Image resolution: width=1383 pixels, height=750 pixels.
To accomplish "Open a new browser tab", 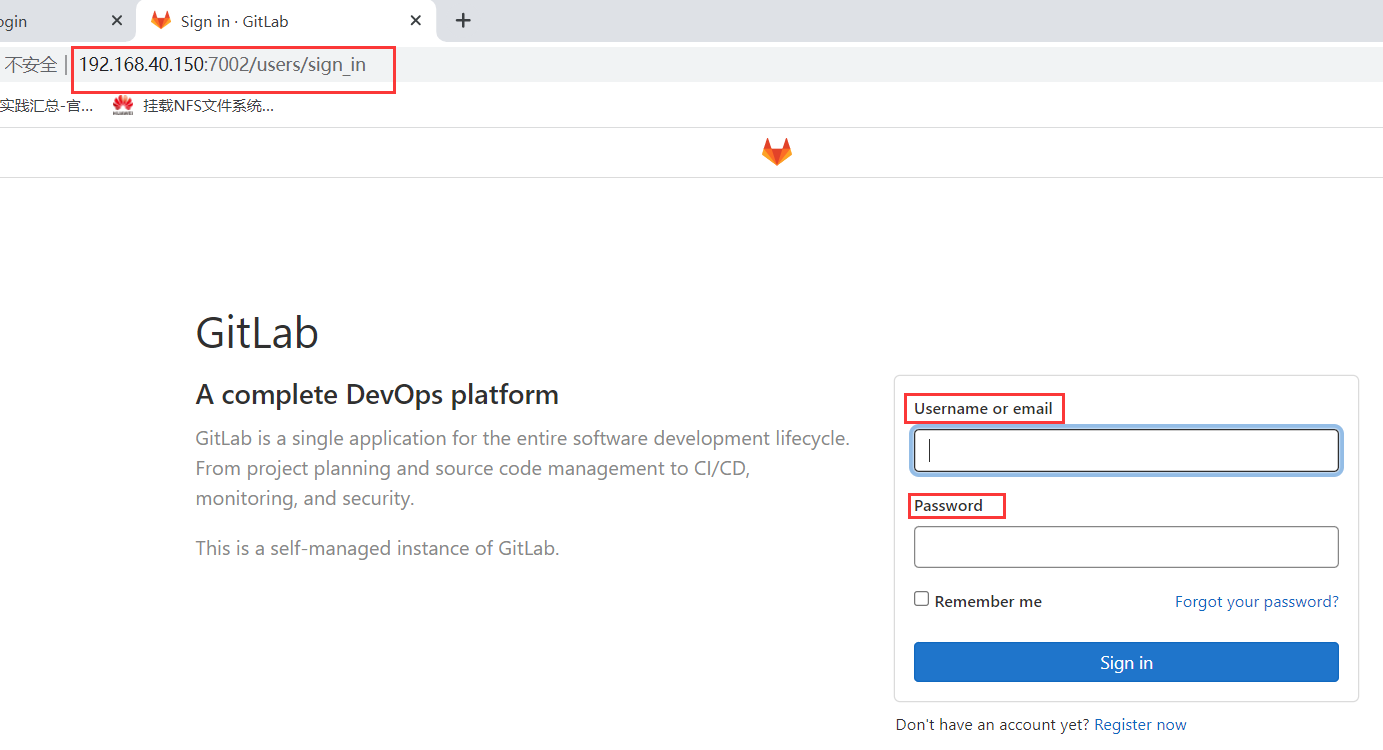I will coord(463,20).
